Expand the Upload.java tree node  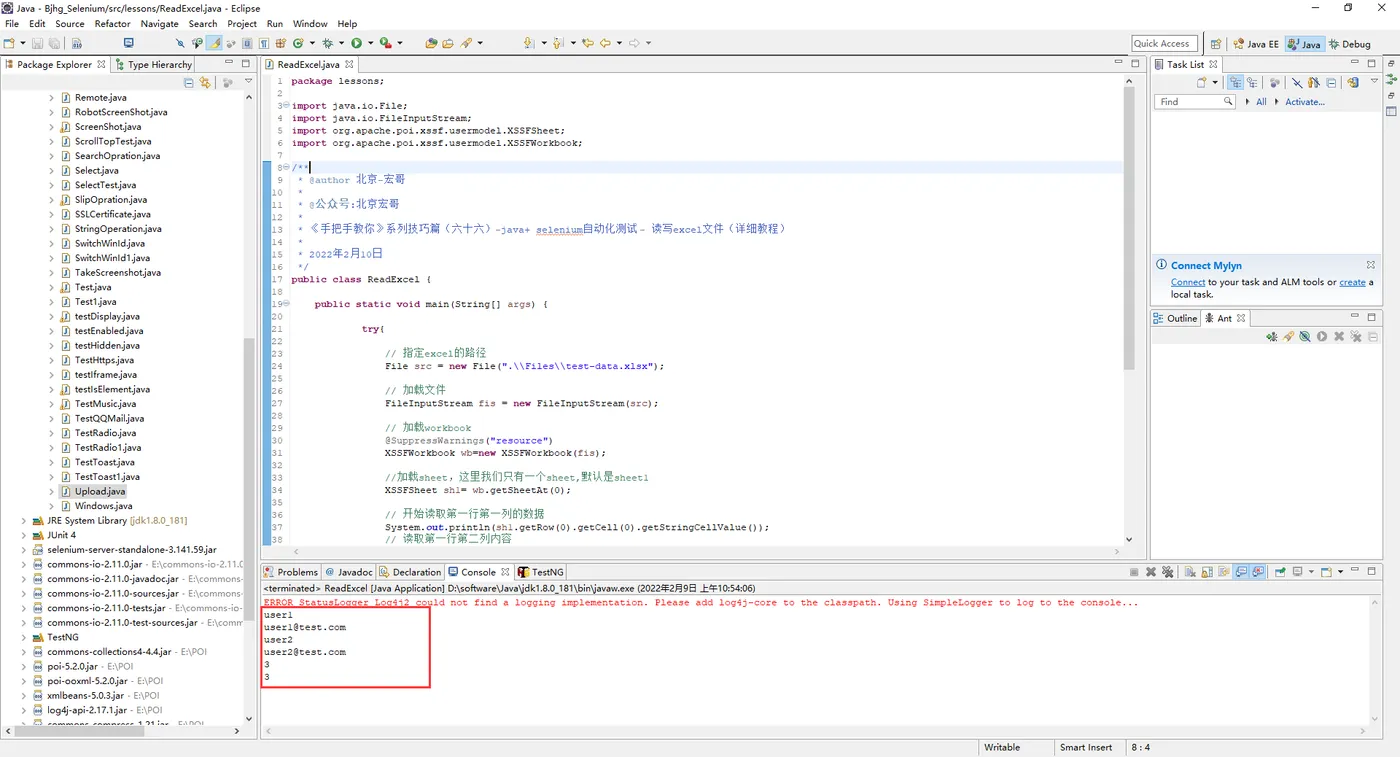[52, 492]
